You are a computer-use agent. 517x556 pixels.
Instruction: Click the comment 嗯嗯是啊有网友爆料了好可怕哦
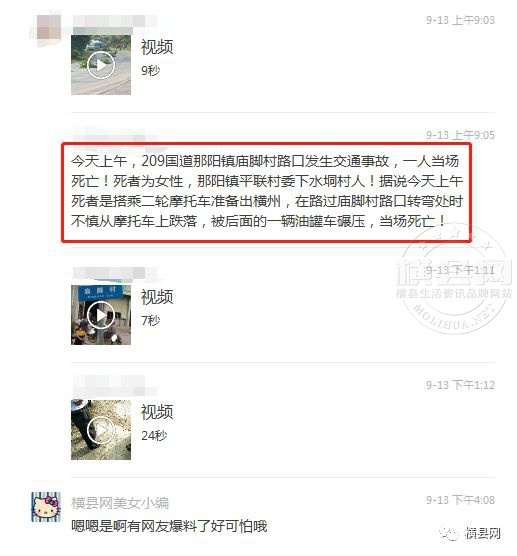click(169, 526)
